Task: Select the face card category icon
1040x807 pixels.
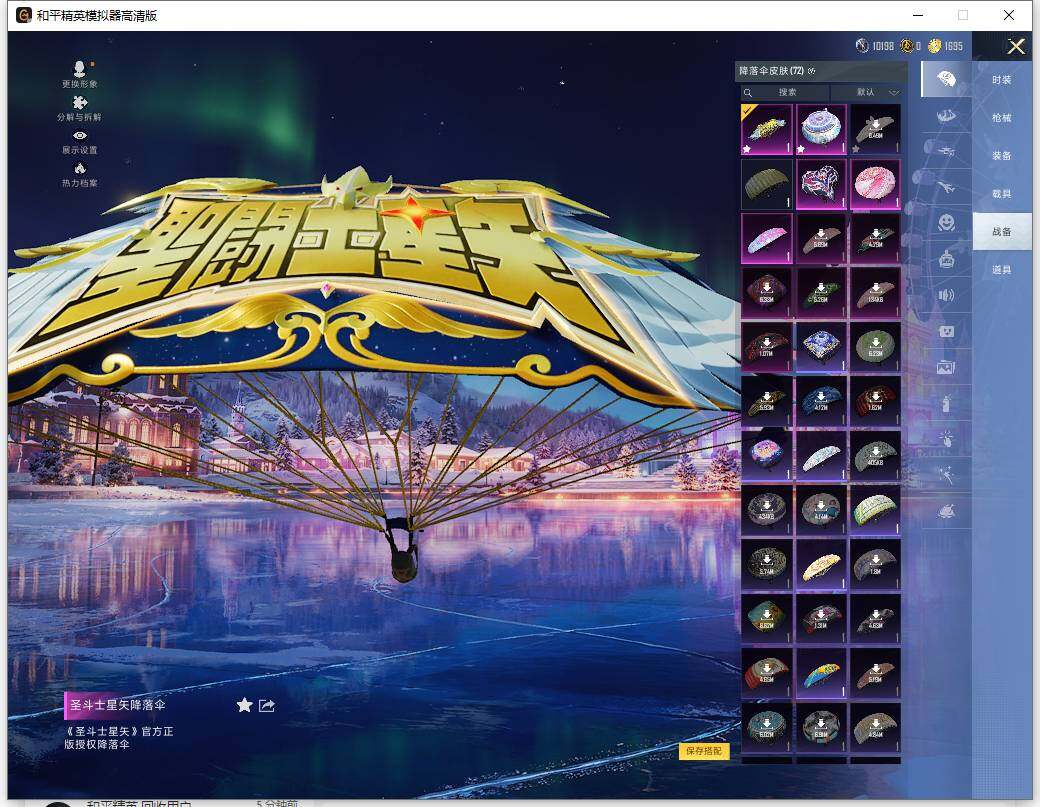Action: [946, 331]
